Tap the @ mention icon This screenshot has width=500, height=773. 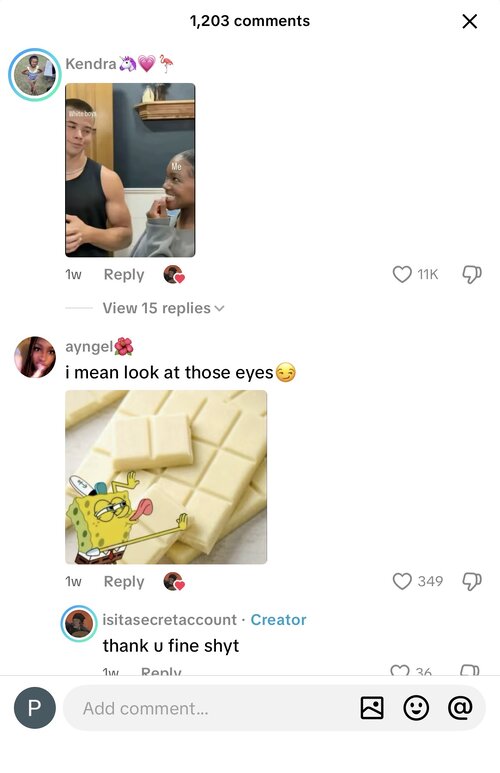tap(460, 708)
